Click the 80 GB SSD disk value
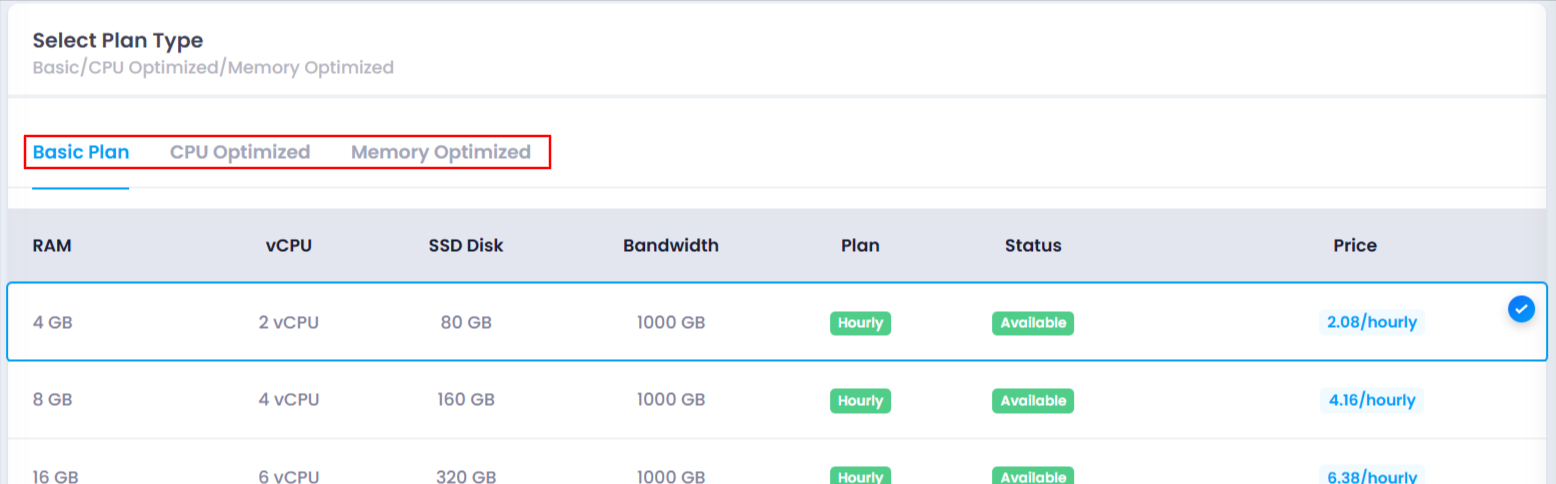 click(x=466, y=323)
